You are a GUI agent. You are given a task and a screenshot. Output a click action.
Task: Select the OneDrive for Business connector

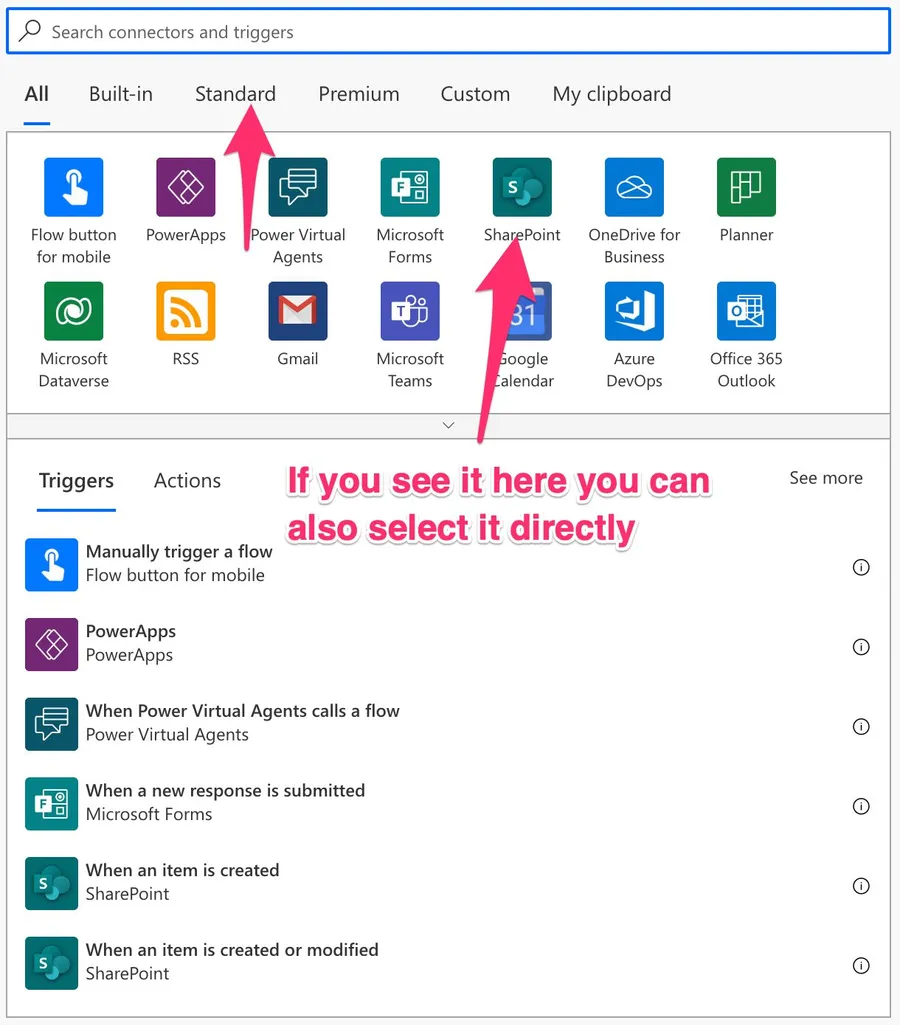tap(634, 187)
